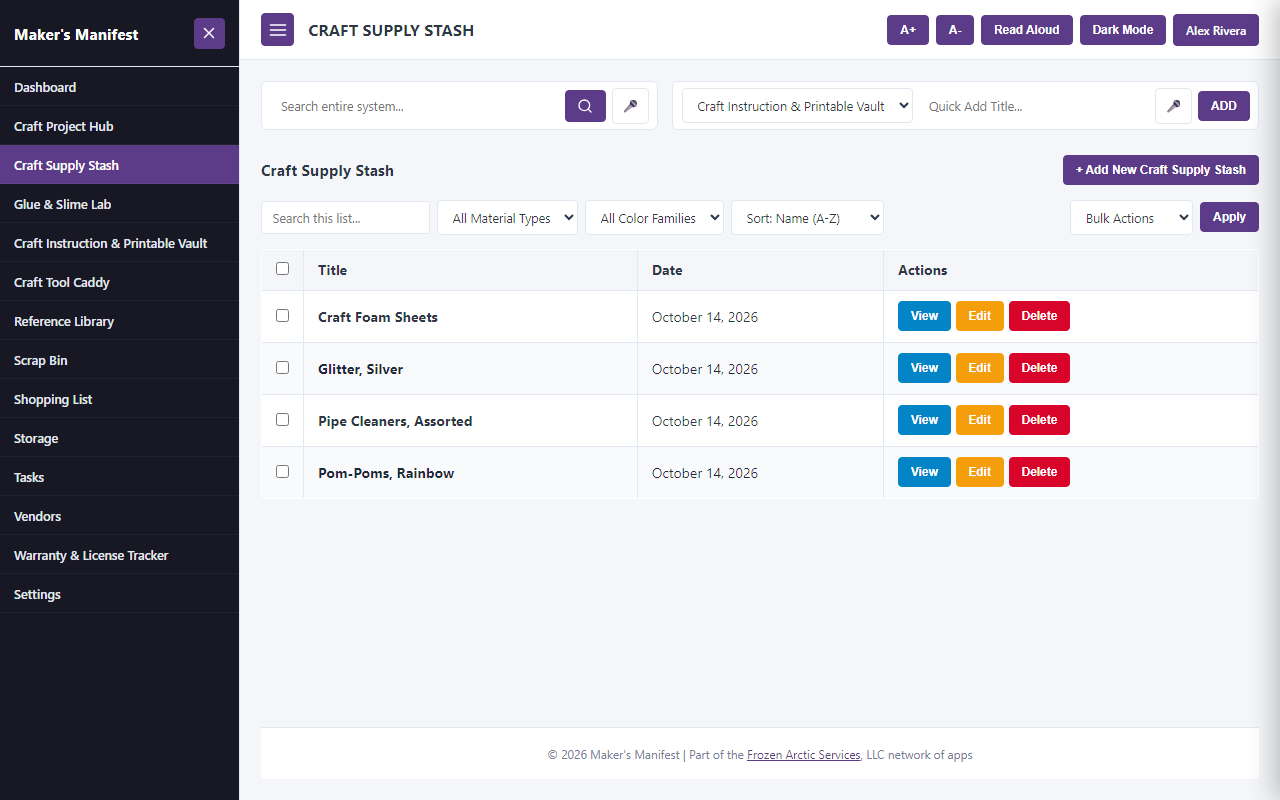Image resolution: width=1280 pixels, height=800 pixels.
Task: Click the ADD quick add button
Action: (1224, 106)
